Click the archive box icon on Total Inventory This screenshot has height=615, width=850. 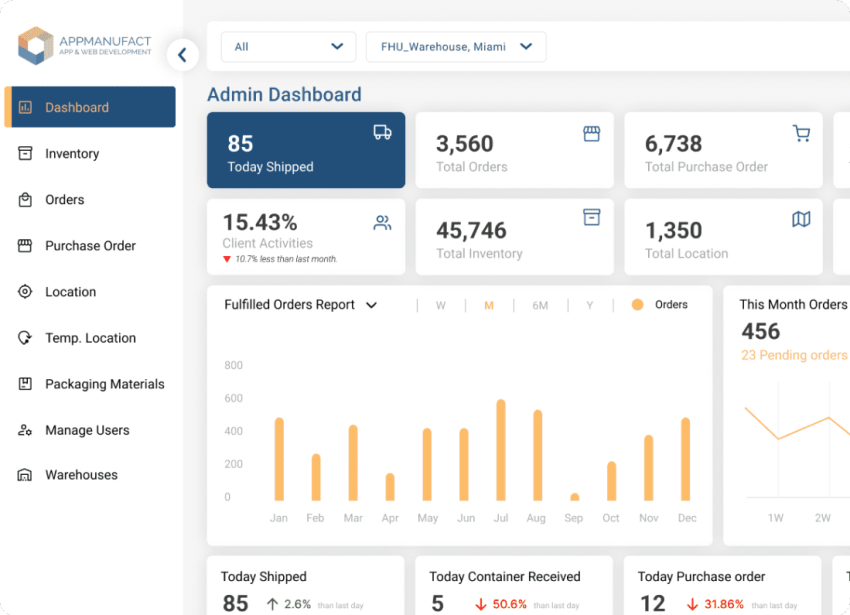pos(592,217)
